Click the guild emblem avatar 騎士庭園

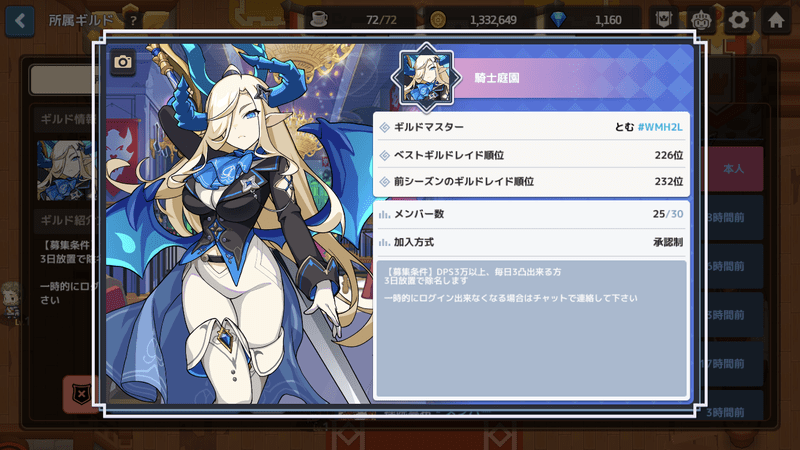(426, 78)
